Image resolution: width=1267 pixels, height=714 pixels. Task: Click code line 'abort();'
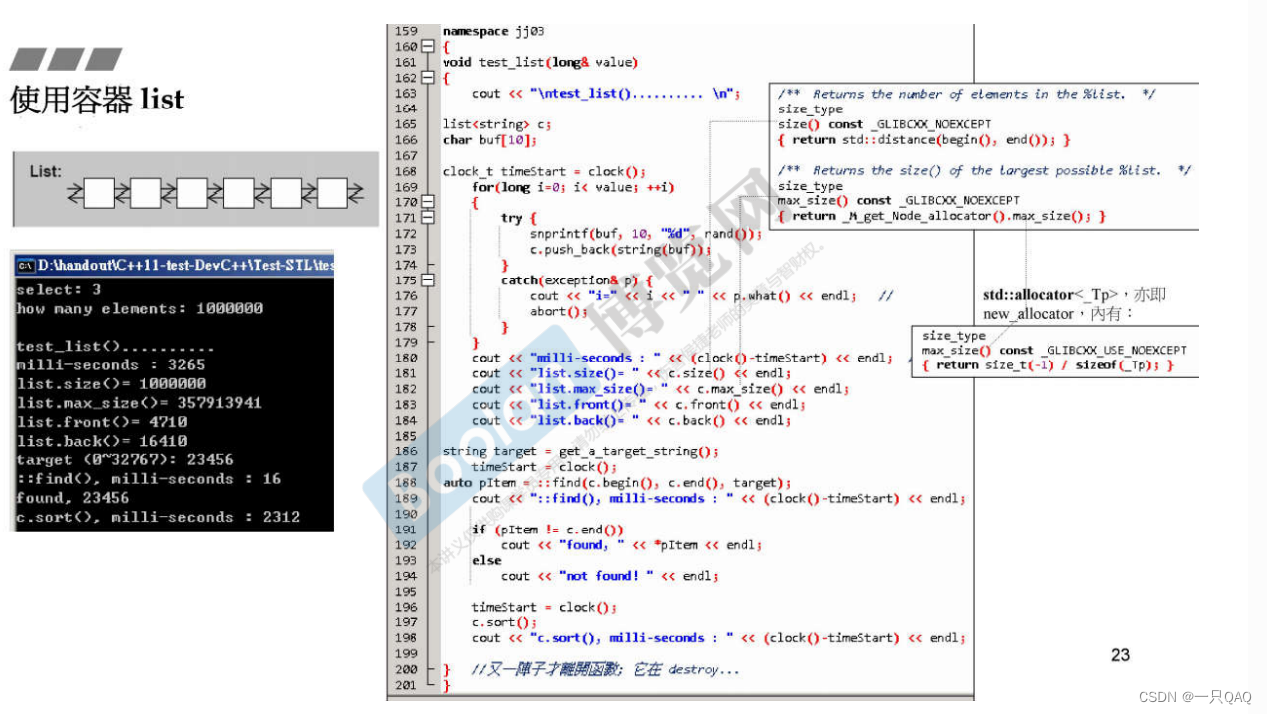point(559,311)
